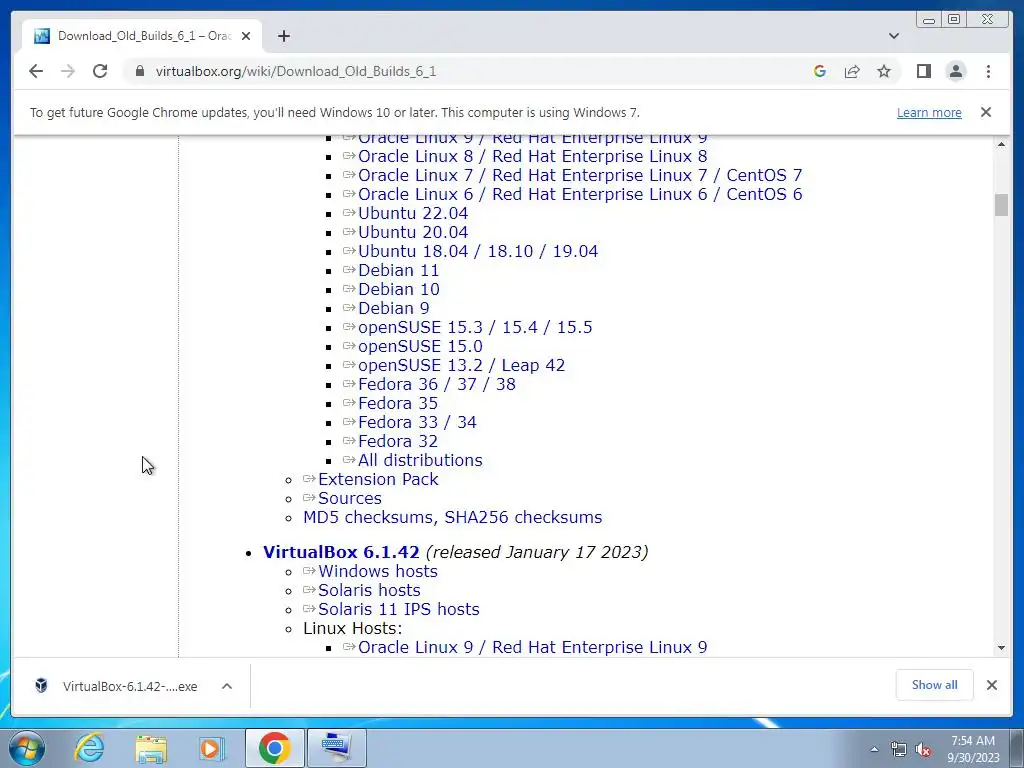
Task: Toggle the Chrome side panel
Action: tap(923, 71)
